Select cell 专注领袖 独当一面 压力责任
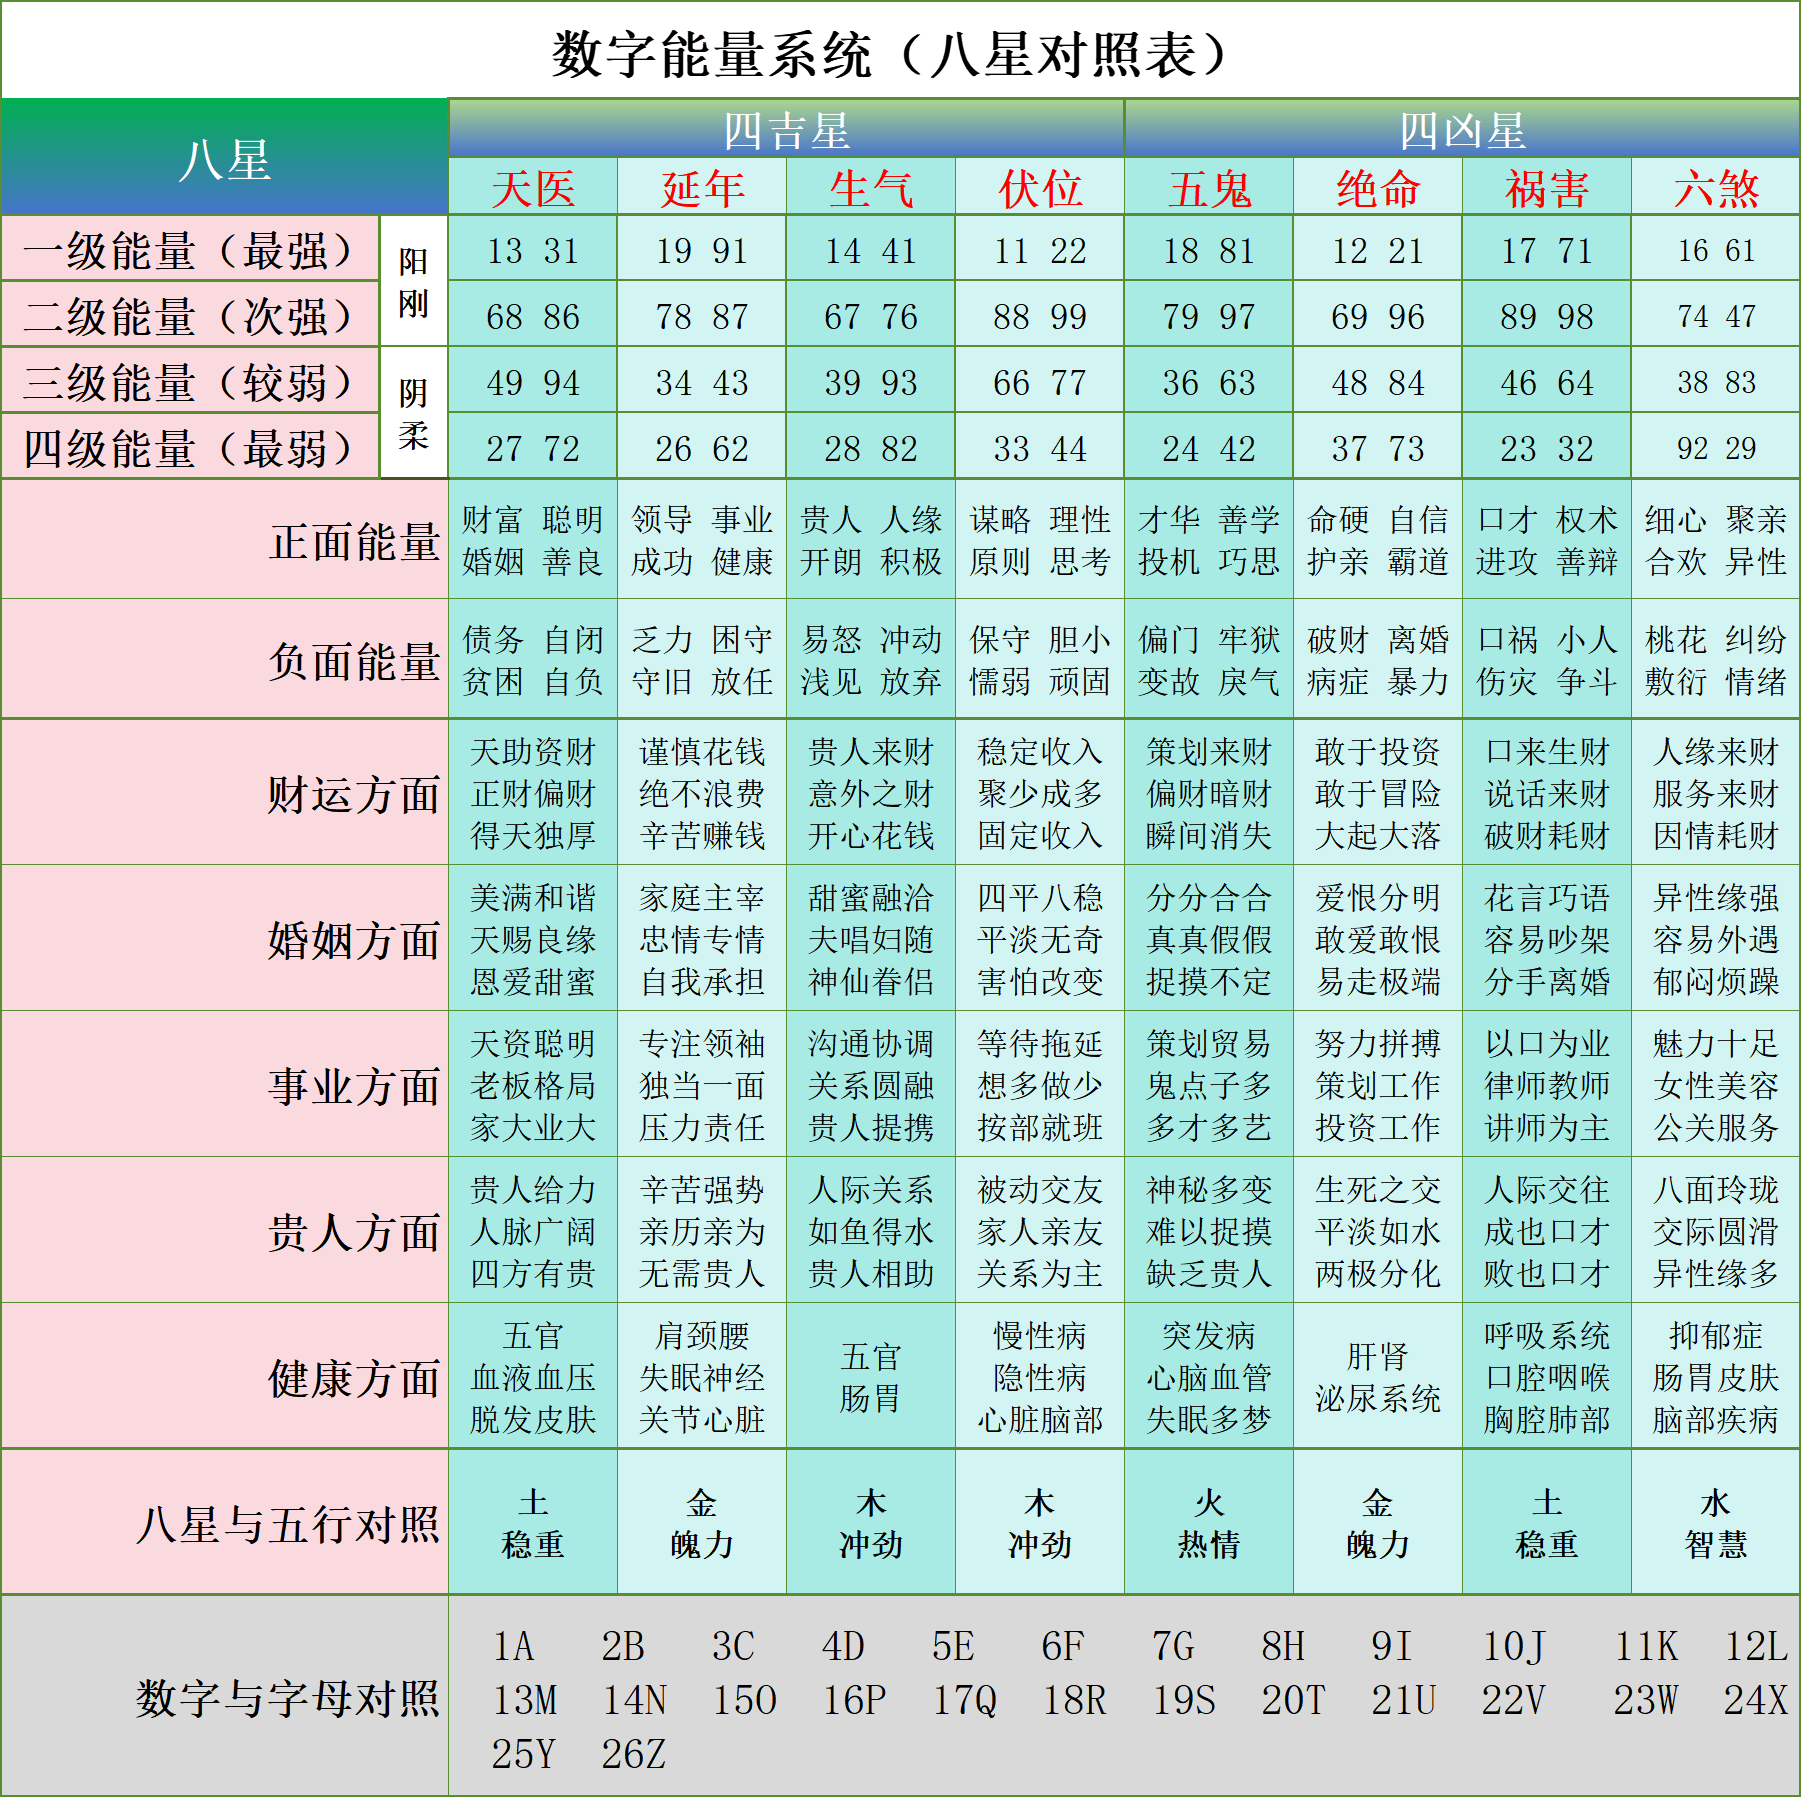This screenshot has width=1801, height=1797. 702,1084
